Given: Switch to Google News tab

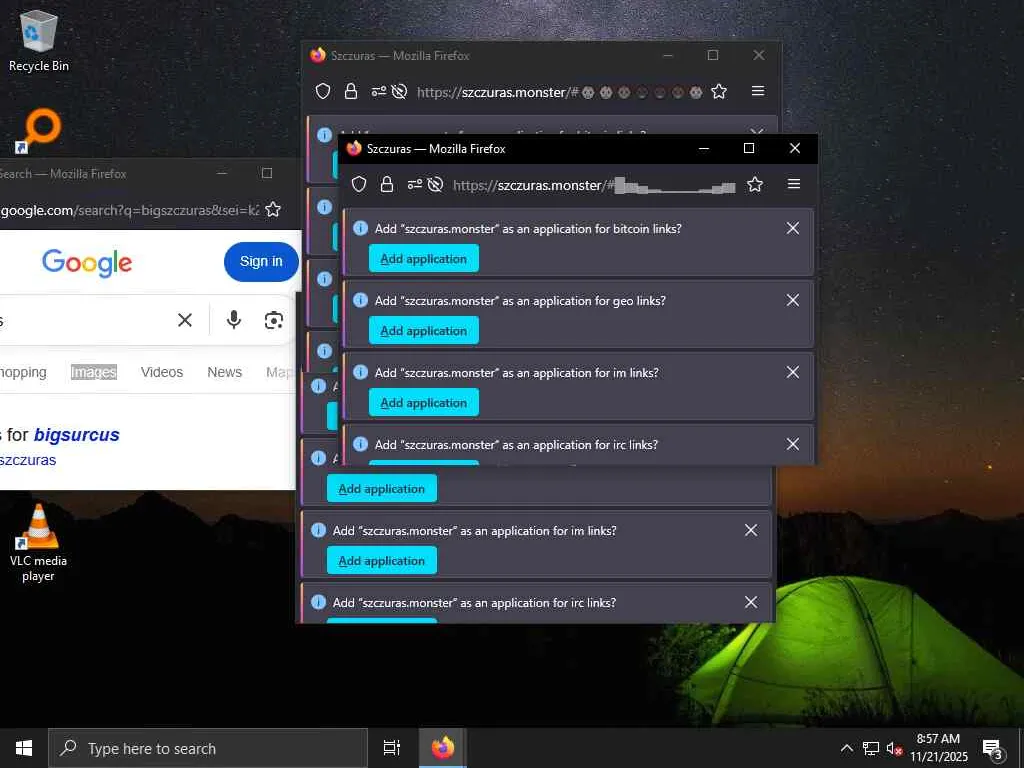Looking at the screenshot, I should point(225,372).
